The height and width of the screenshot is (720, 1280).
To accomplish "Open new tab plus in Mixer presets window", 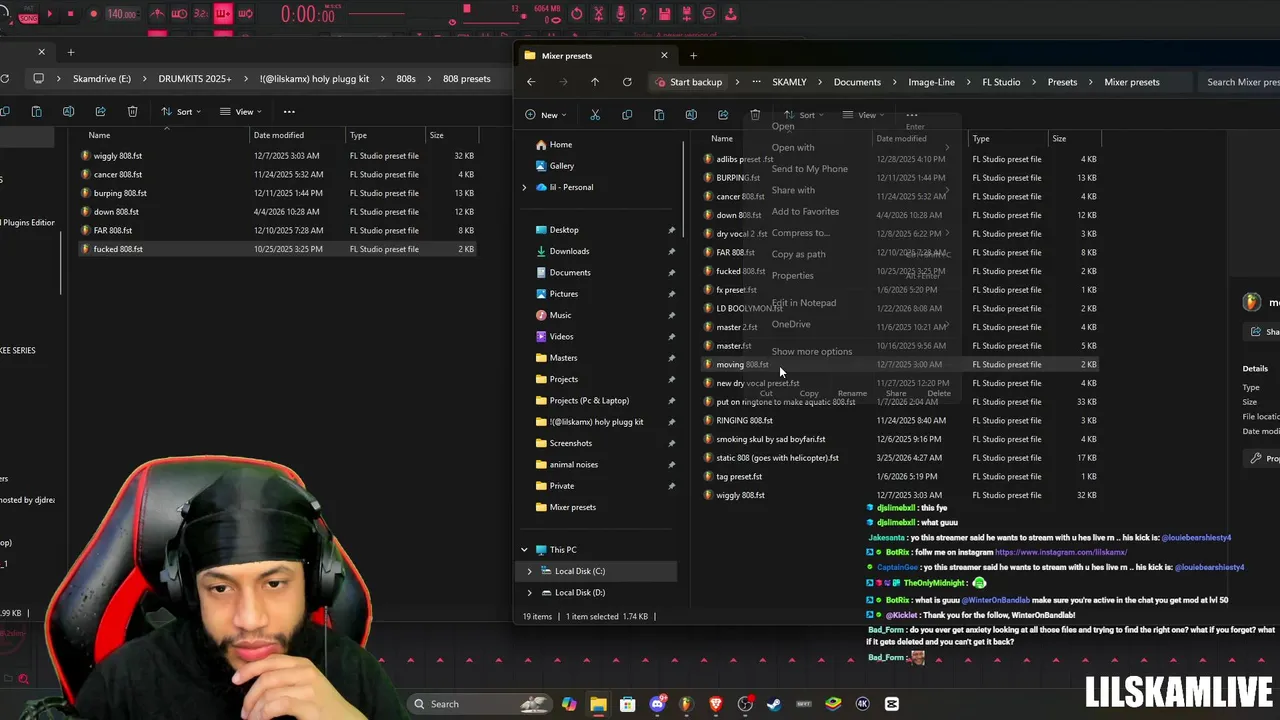I will [693, 56].
